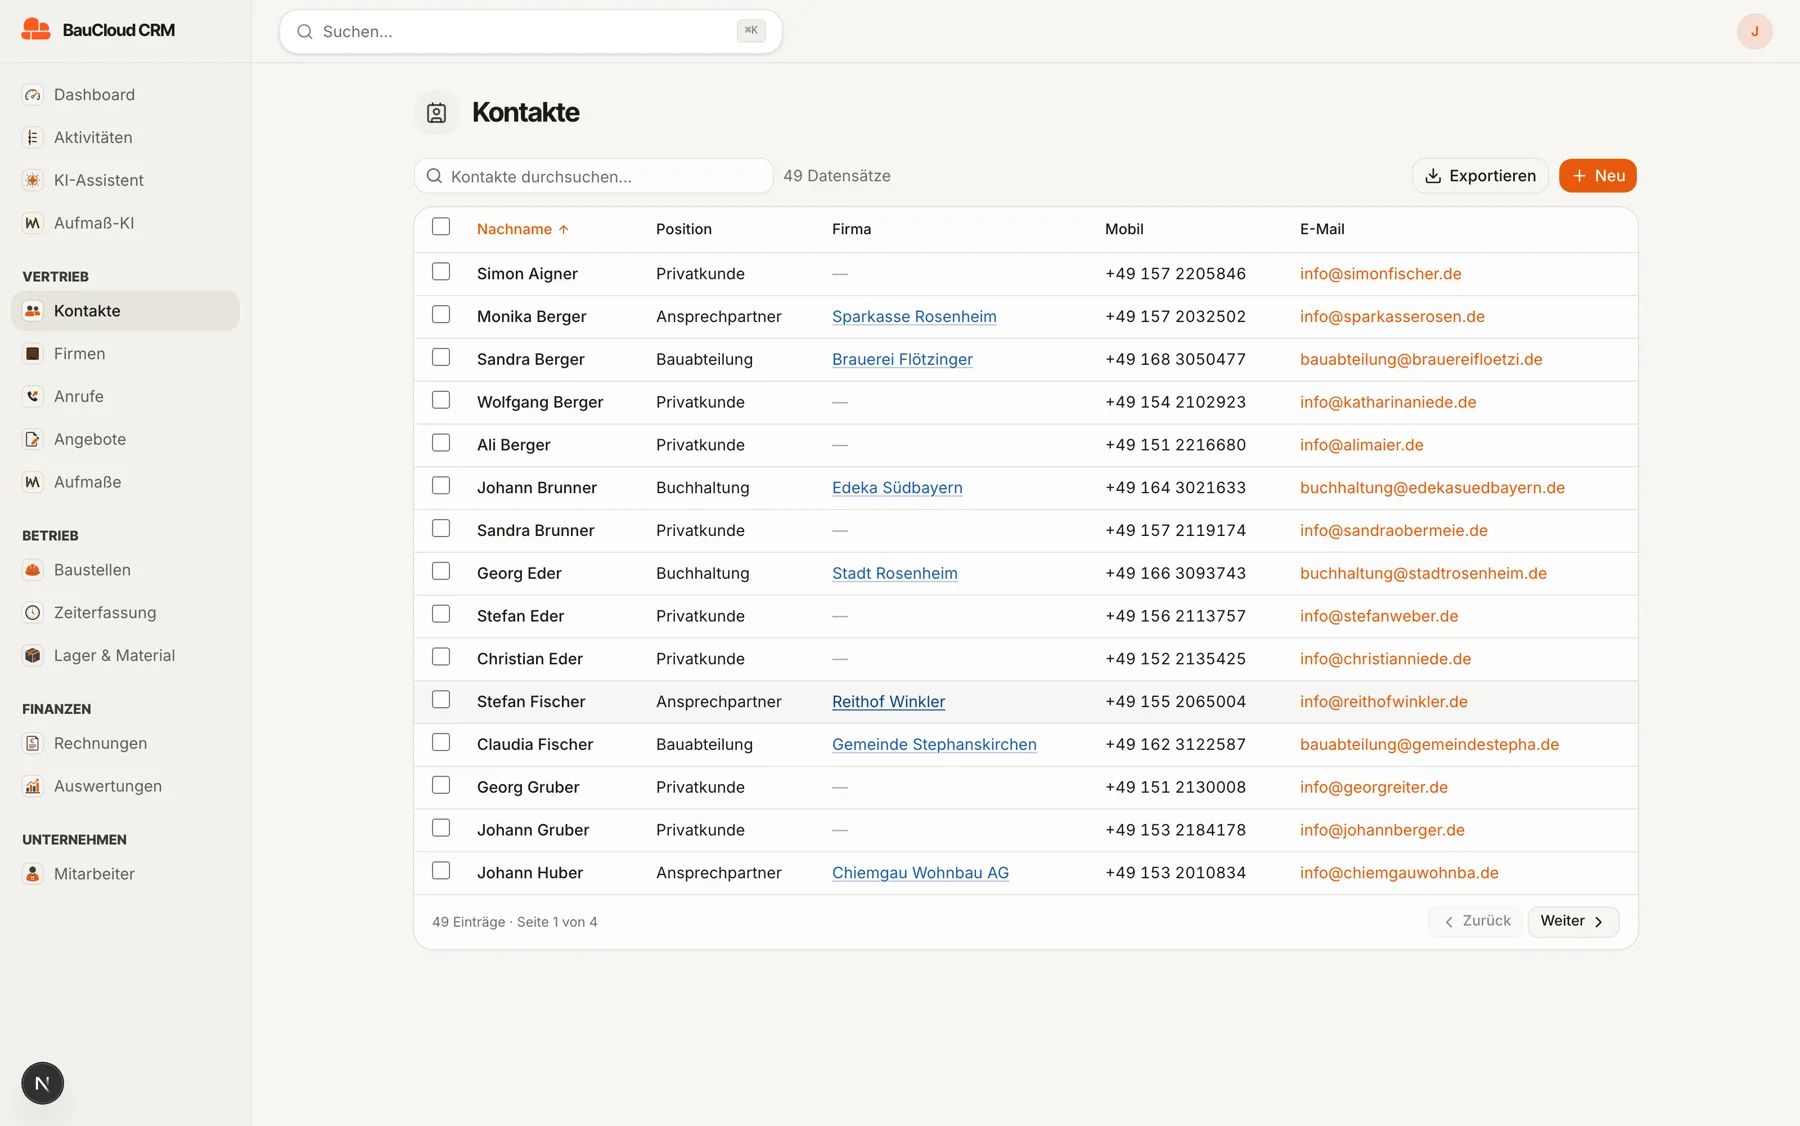The width and height of the screenshot is (1800, 1126).
Task: Tick the Wolfgang Berger row checkbox
Action: (x=441, y=400)
